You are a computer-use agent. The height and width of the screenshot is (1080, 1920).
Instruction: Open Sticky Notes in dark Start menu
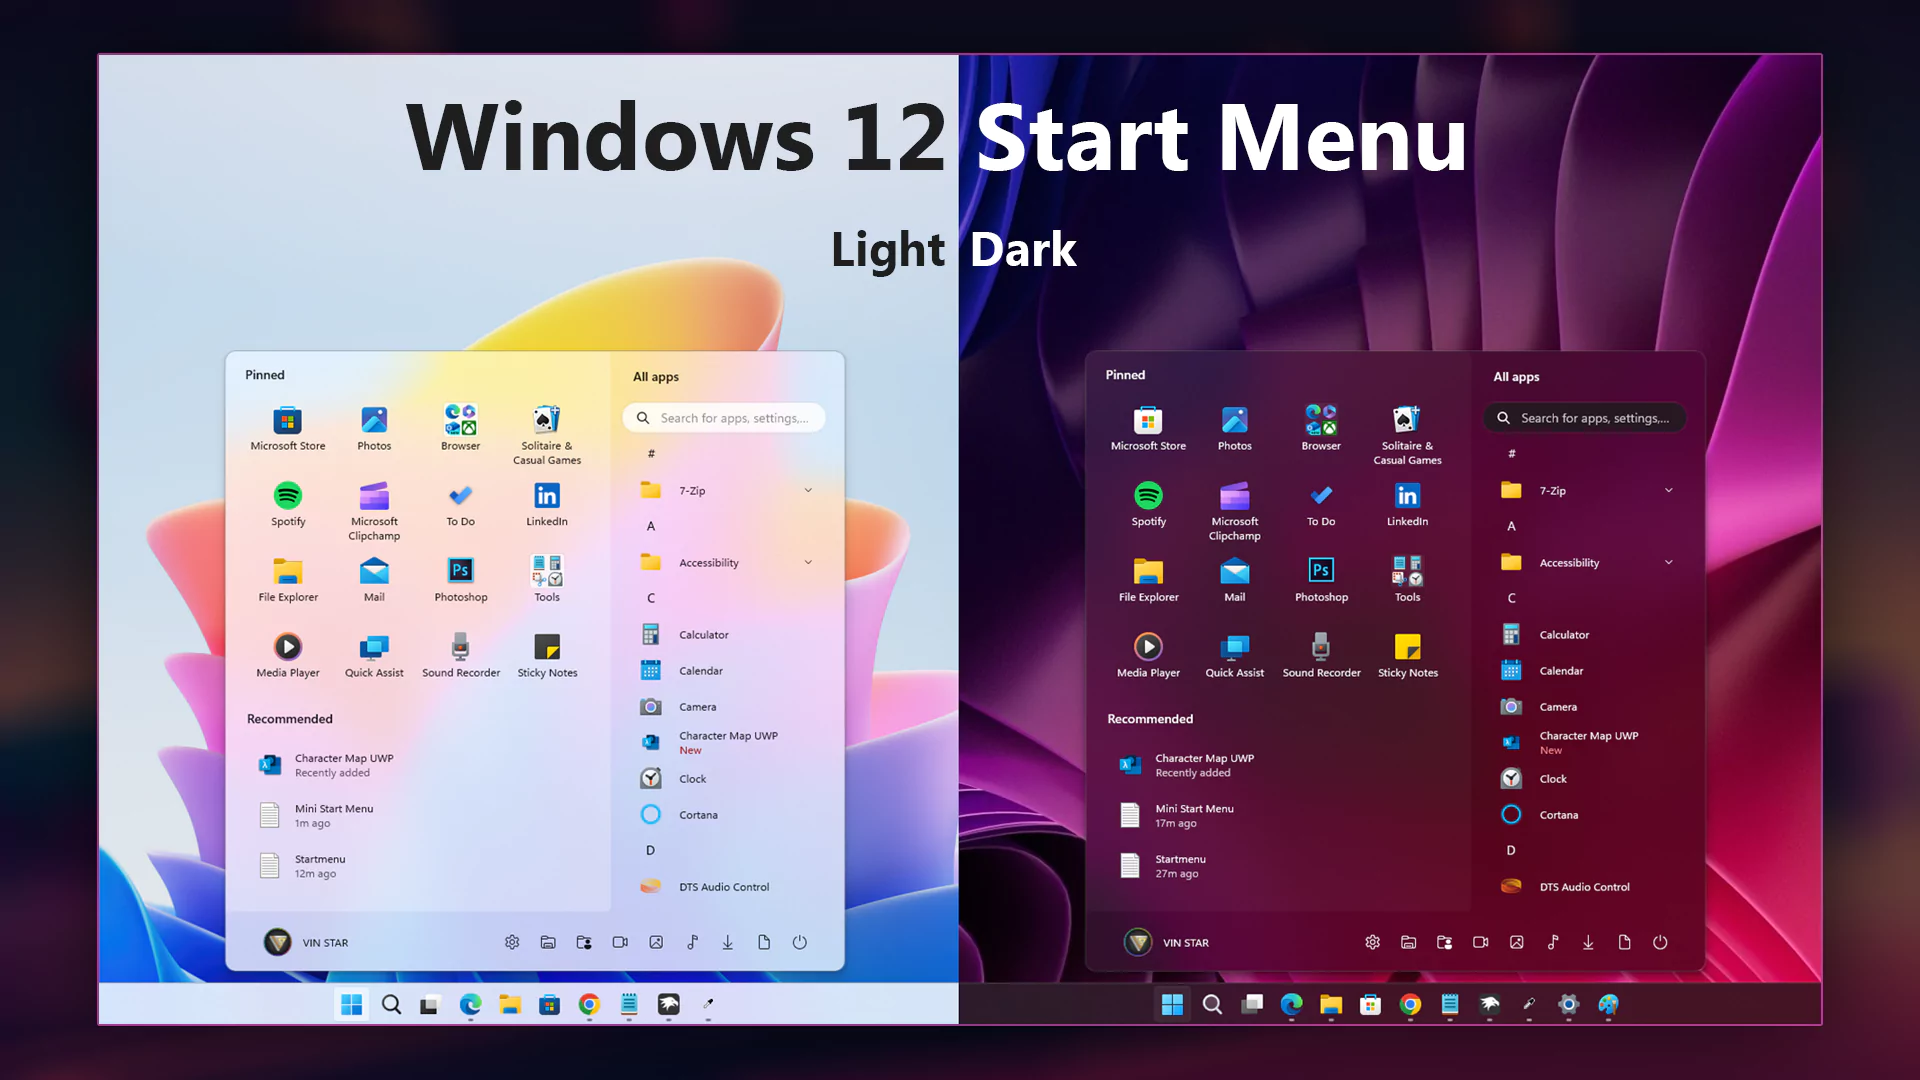[1408, 656]
